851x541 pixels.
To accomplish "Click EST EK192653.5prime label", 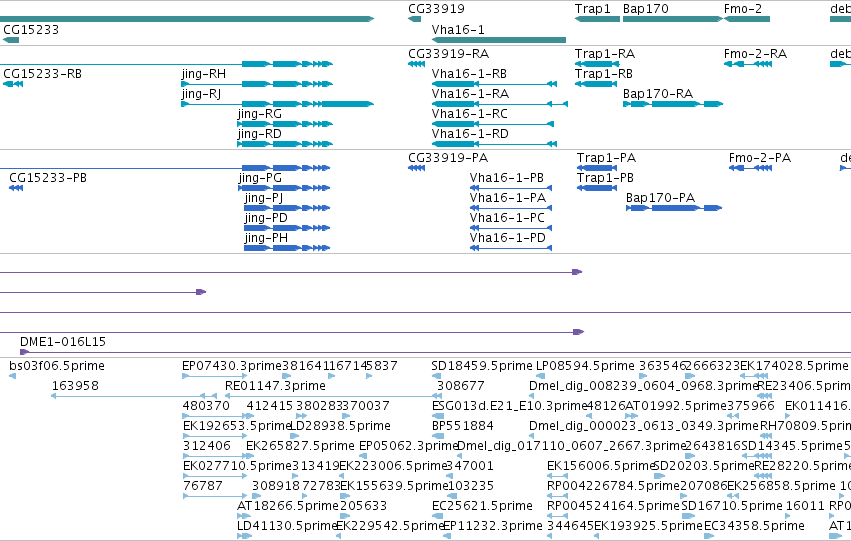I will click(x=237, y=426).
